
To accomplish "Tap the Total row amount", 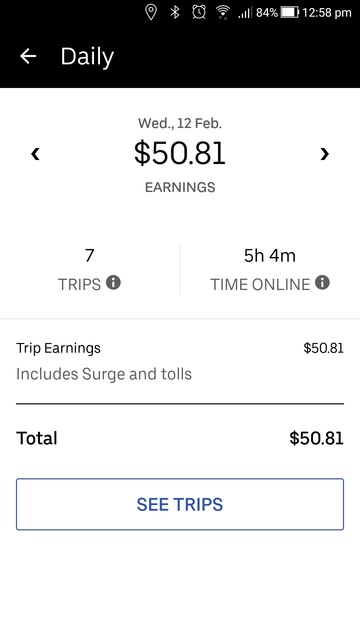I will pos(316,438).
